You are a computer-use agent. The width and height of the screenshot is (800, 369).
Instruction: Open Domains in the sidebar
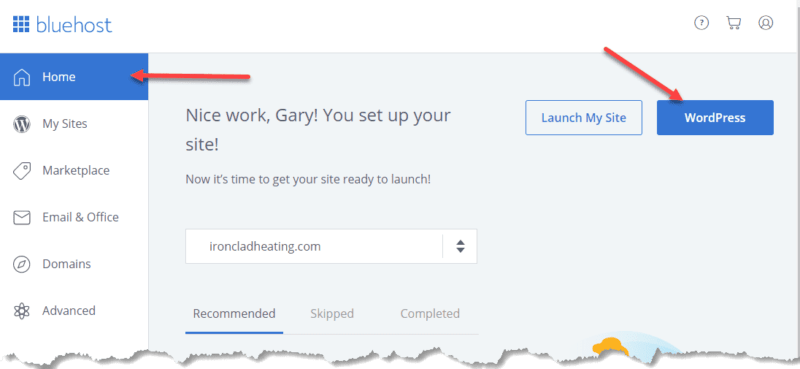click(x=74, y=264)
